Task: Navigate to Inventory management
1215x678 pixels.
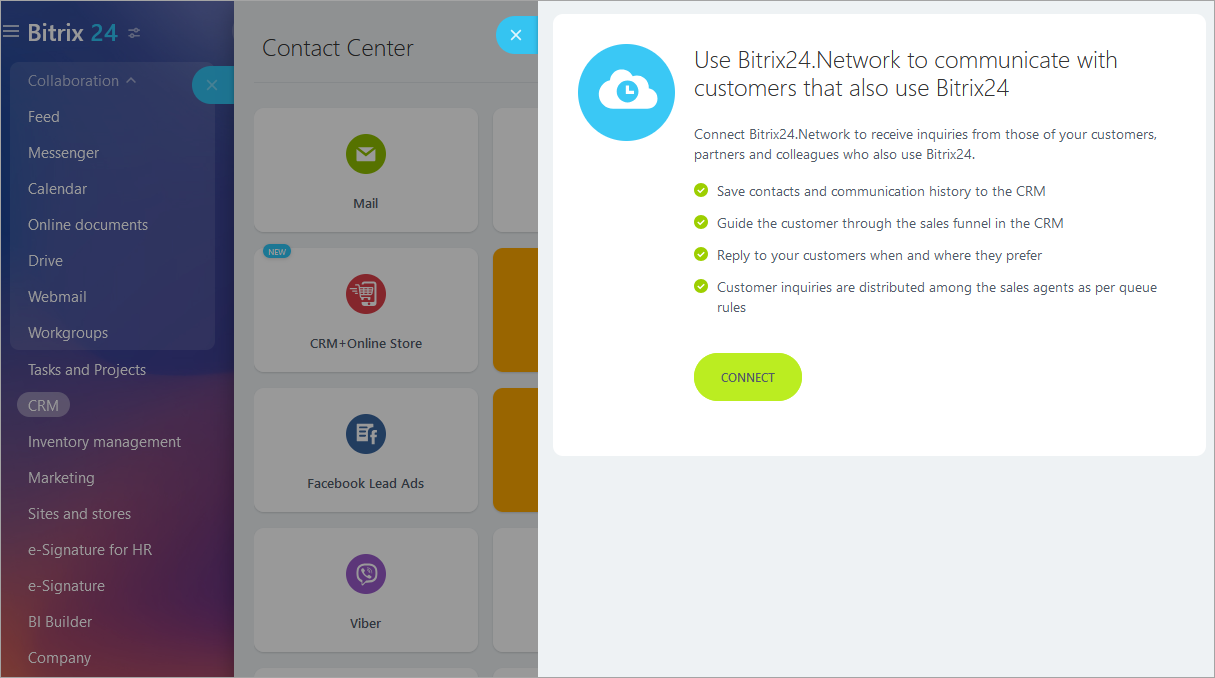Action: [104, 441]
